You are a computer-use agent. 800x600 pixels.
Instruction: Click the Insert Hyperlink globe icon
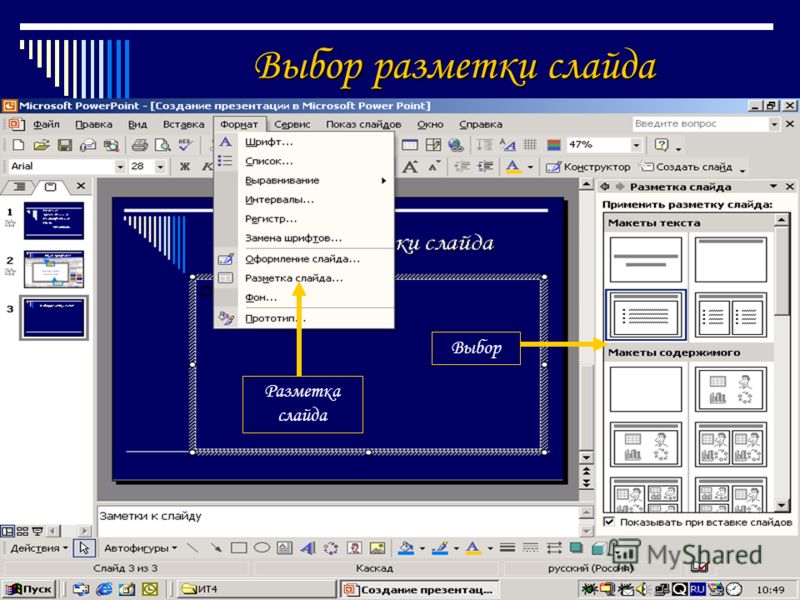point(456,145)
